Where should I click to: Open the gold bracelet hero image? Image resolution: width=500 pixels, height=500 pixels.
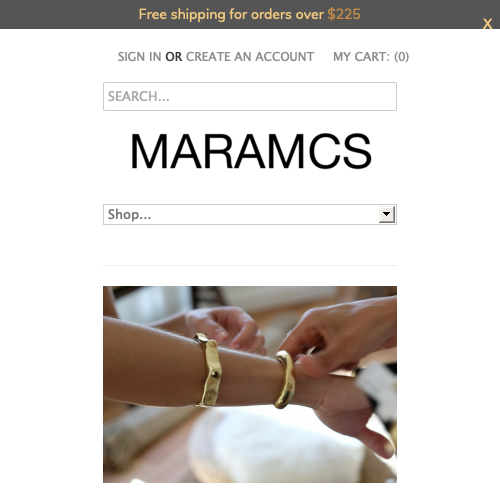pos(250,384)
